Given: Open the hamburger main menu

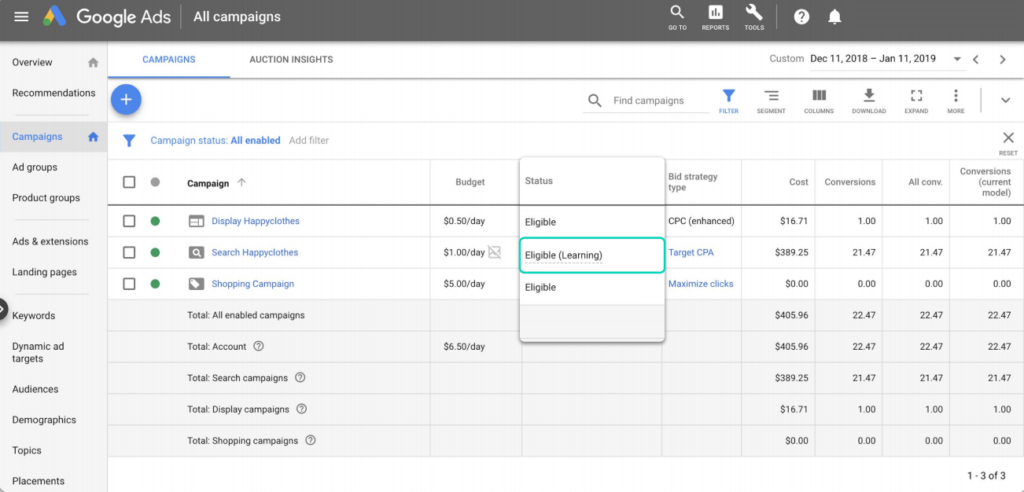Looking at the screenshot, I should click(x=22, y=16).
